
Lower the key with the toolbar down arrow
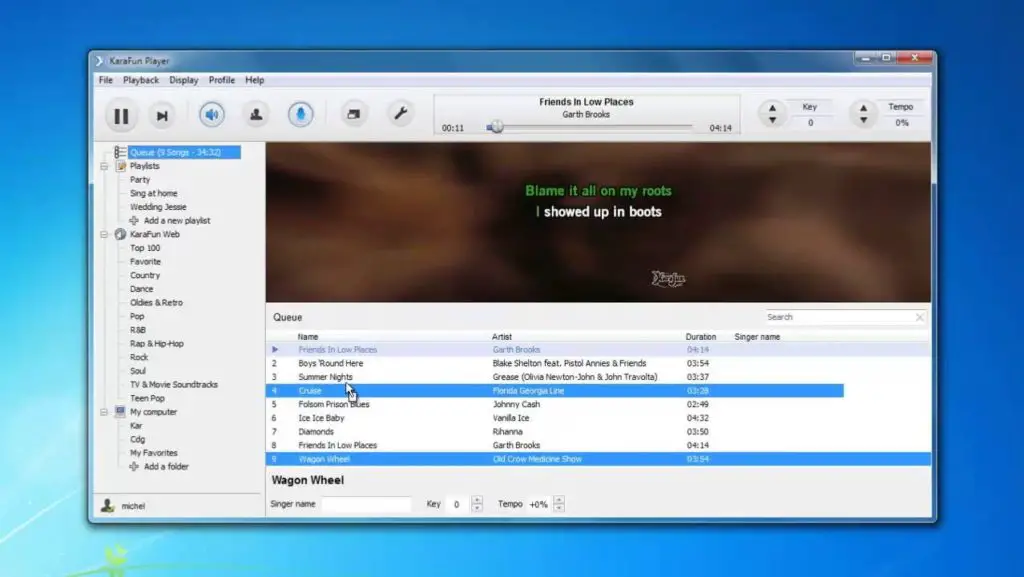(773, 120)
